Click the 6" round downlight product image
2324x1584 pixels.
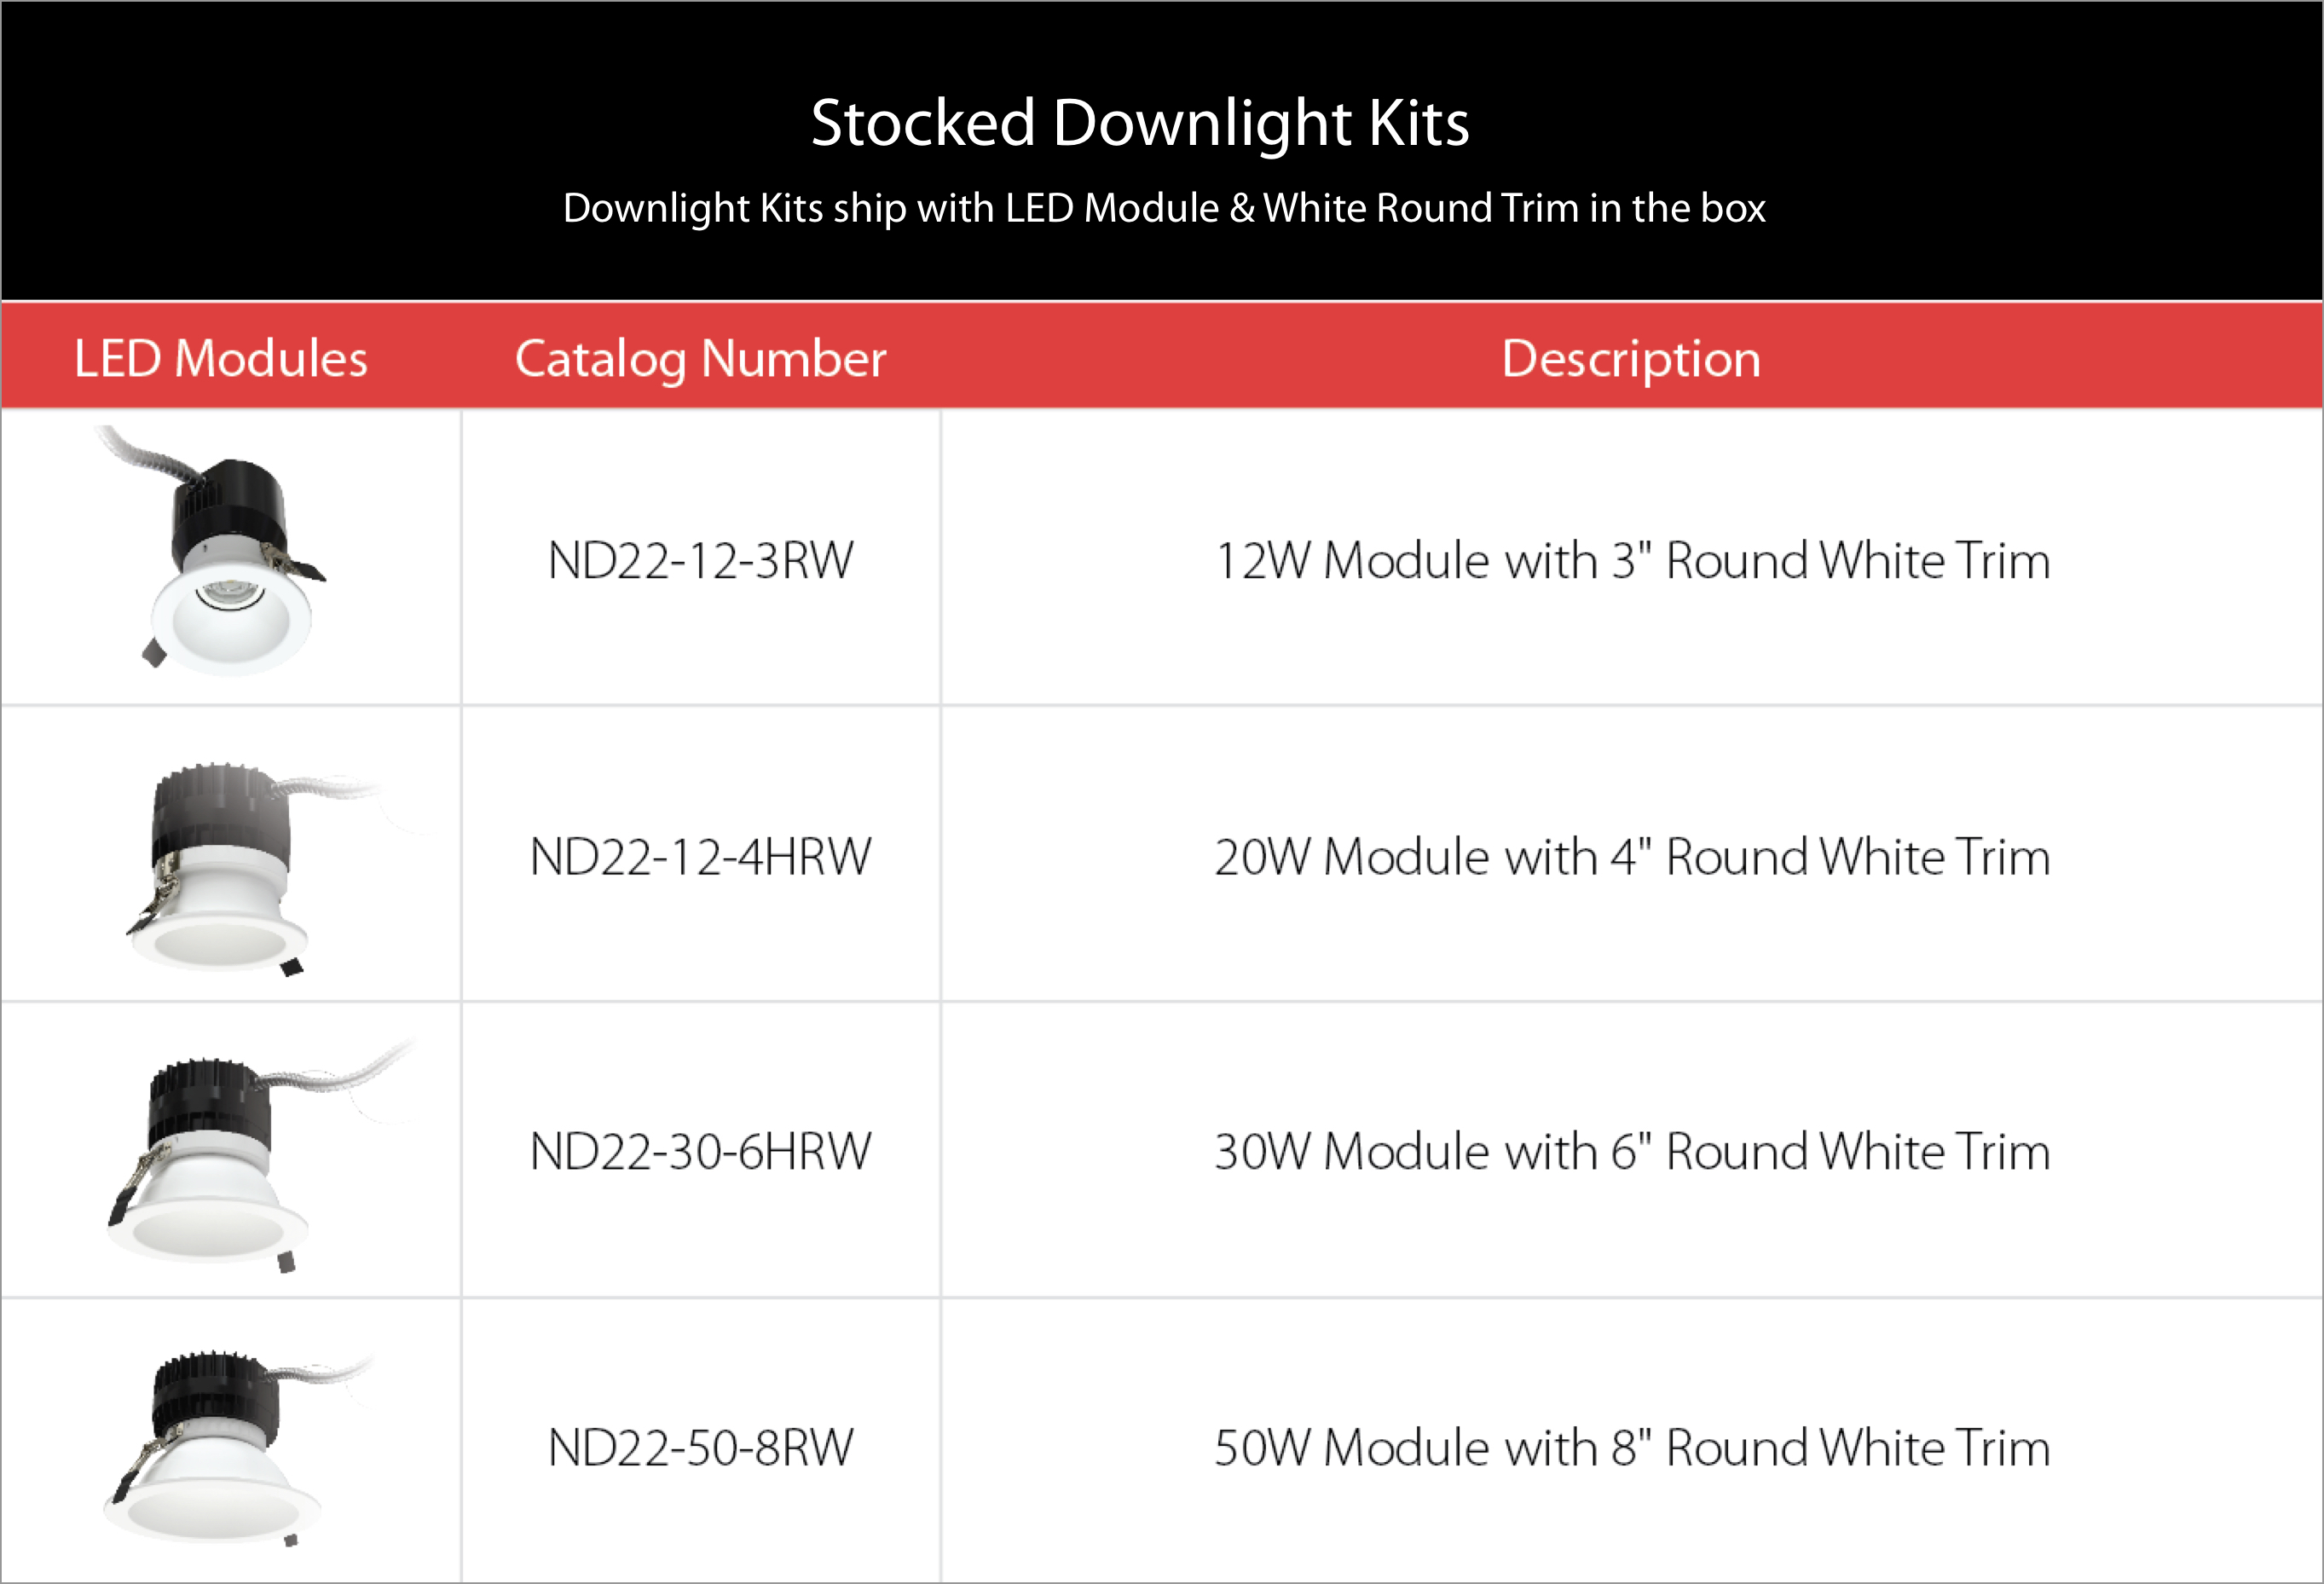tap(220, 1160)
